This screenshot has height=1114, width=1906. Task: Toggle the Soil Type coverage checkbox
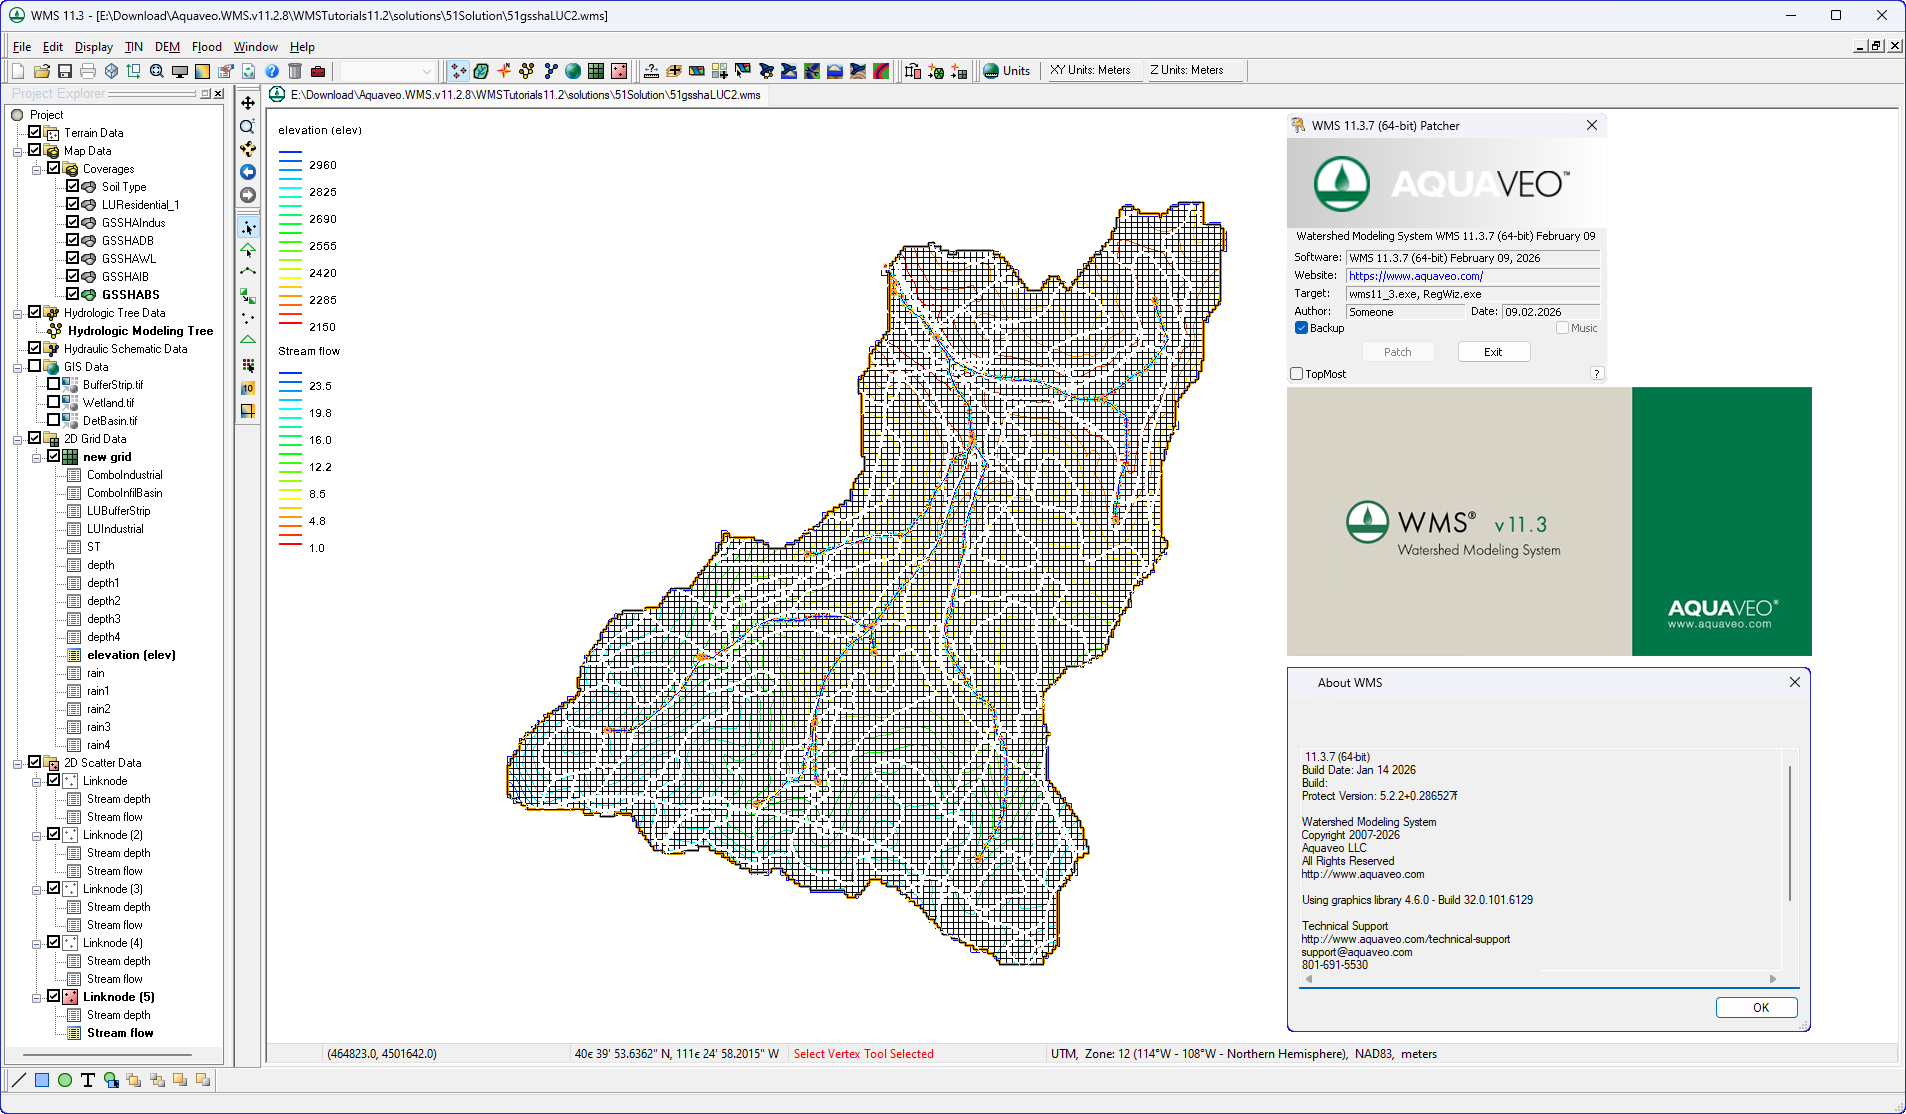pos(73,187)
